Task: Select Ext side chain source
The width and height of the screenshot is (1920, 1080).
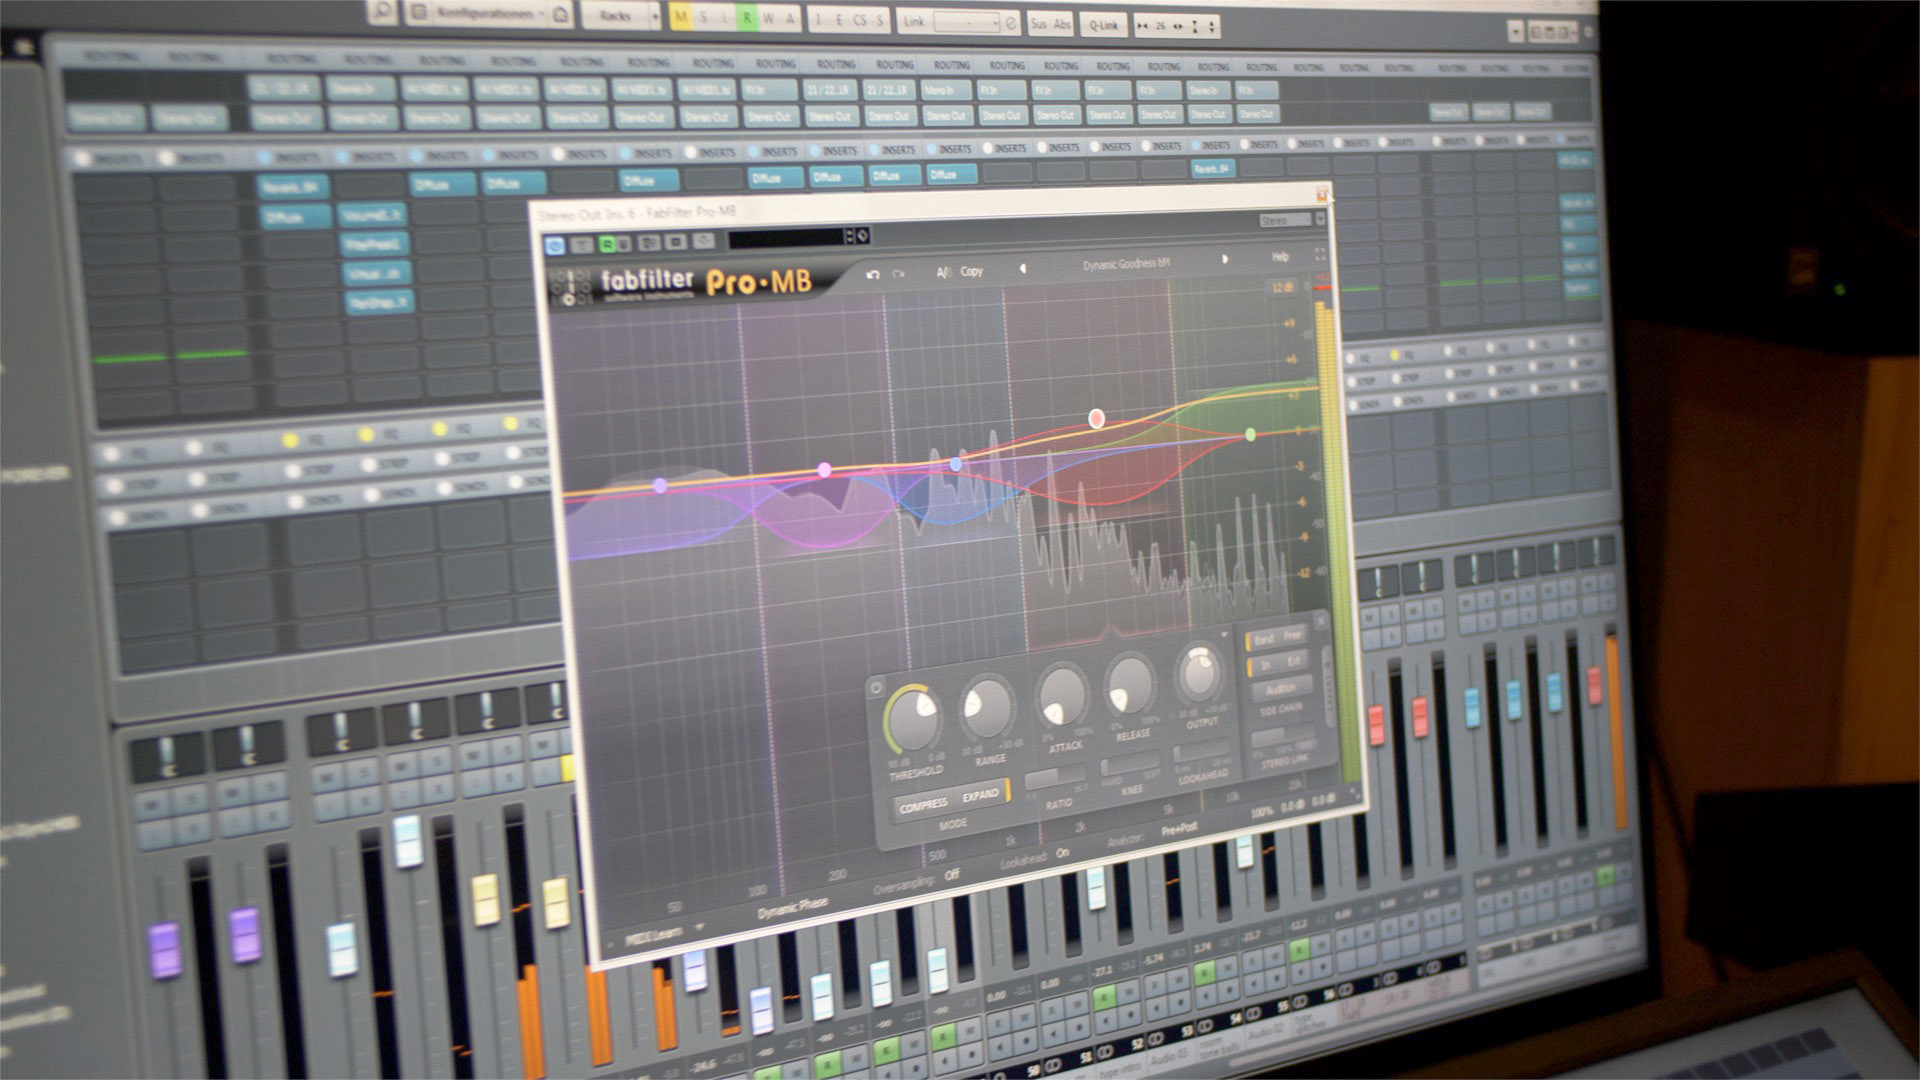Action: click(1294, 660)
